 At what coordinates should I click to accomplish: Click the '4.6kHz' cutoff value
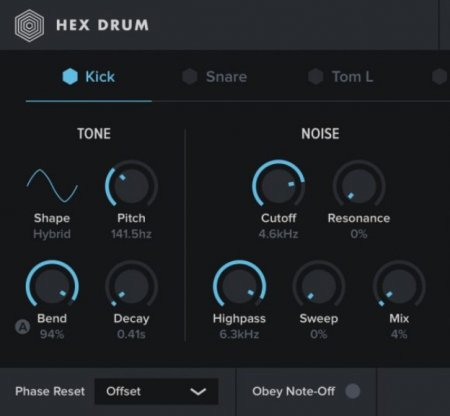pyautogui.click(x=278, y=234)
